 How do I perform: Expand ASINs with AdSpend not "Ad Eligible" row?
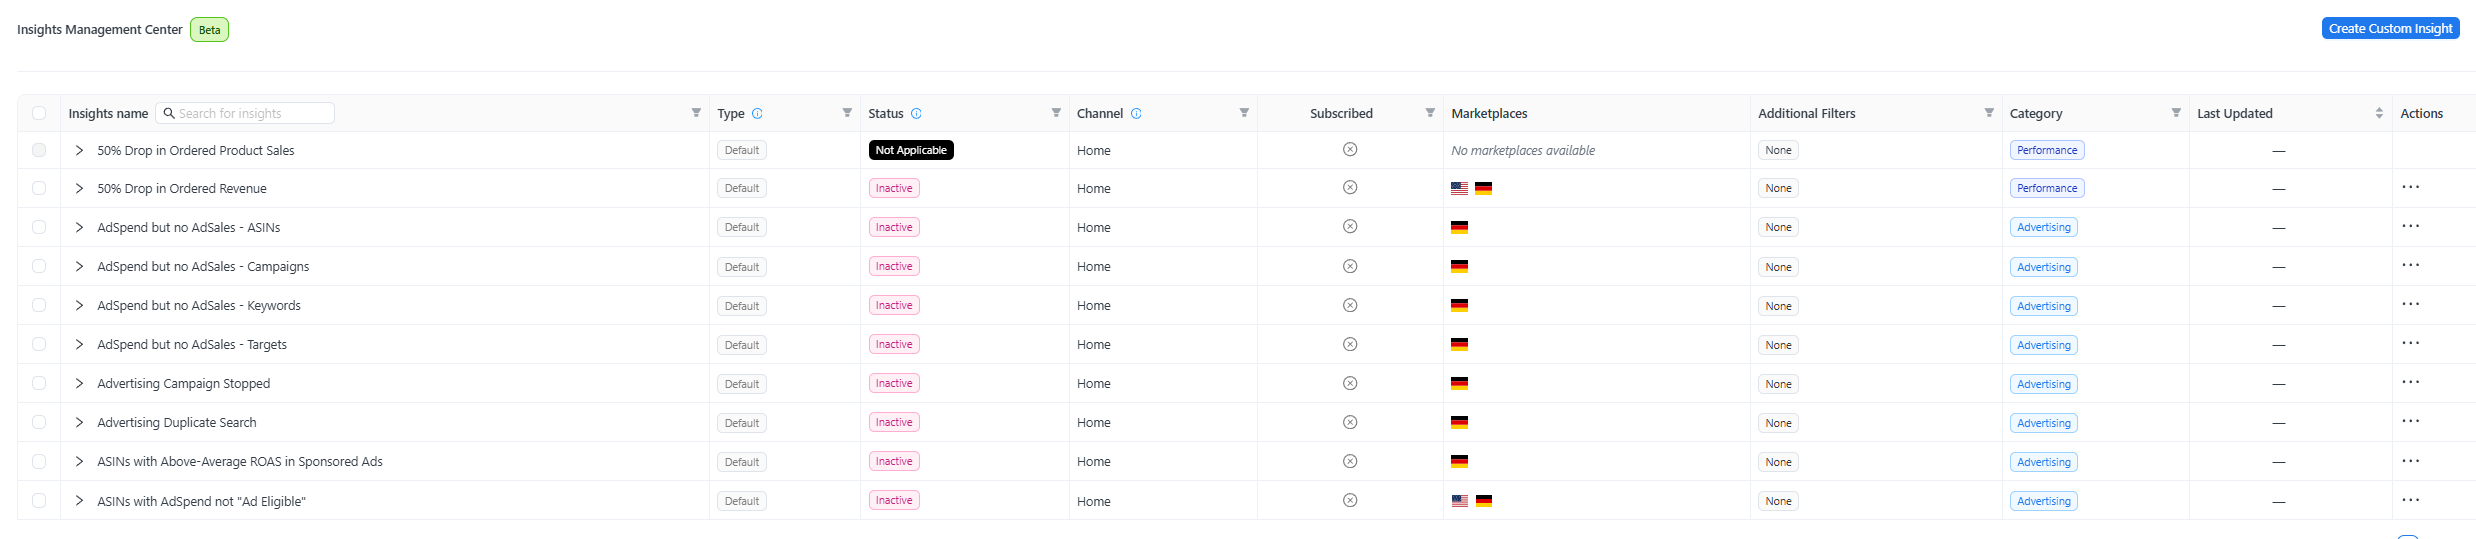79,500
